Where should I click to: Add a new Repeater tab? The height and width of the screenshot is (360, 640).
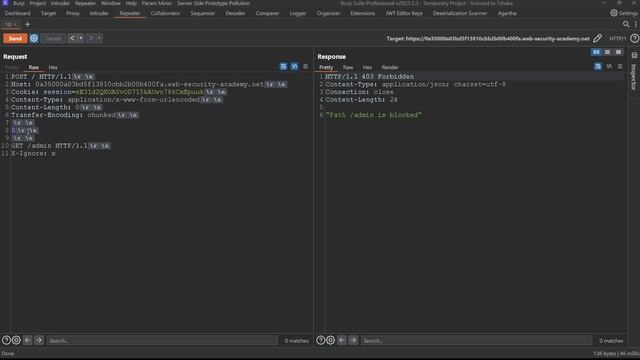(27, 24)
